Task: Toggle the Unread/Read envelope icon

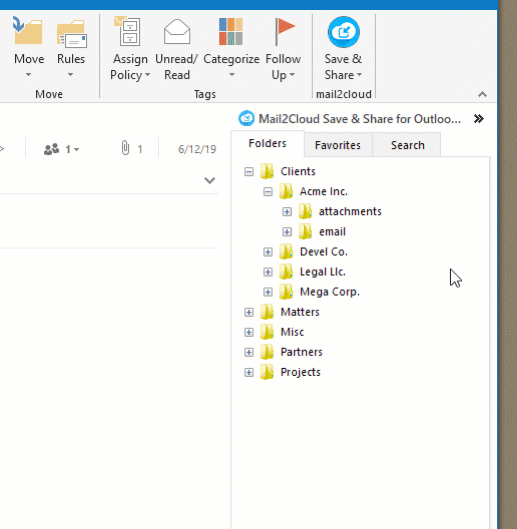Action: (177, 32)
